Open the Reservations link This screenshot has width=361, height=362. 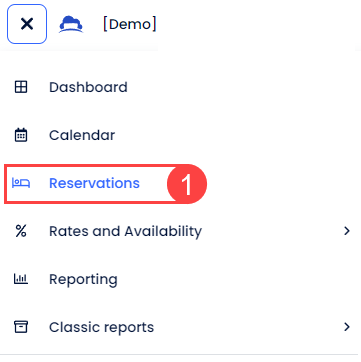pyautogui.click(x=94, y=183)
